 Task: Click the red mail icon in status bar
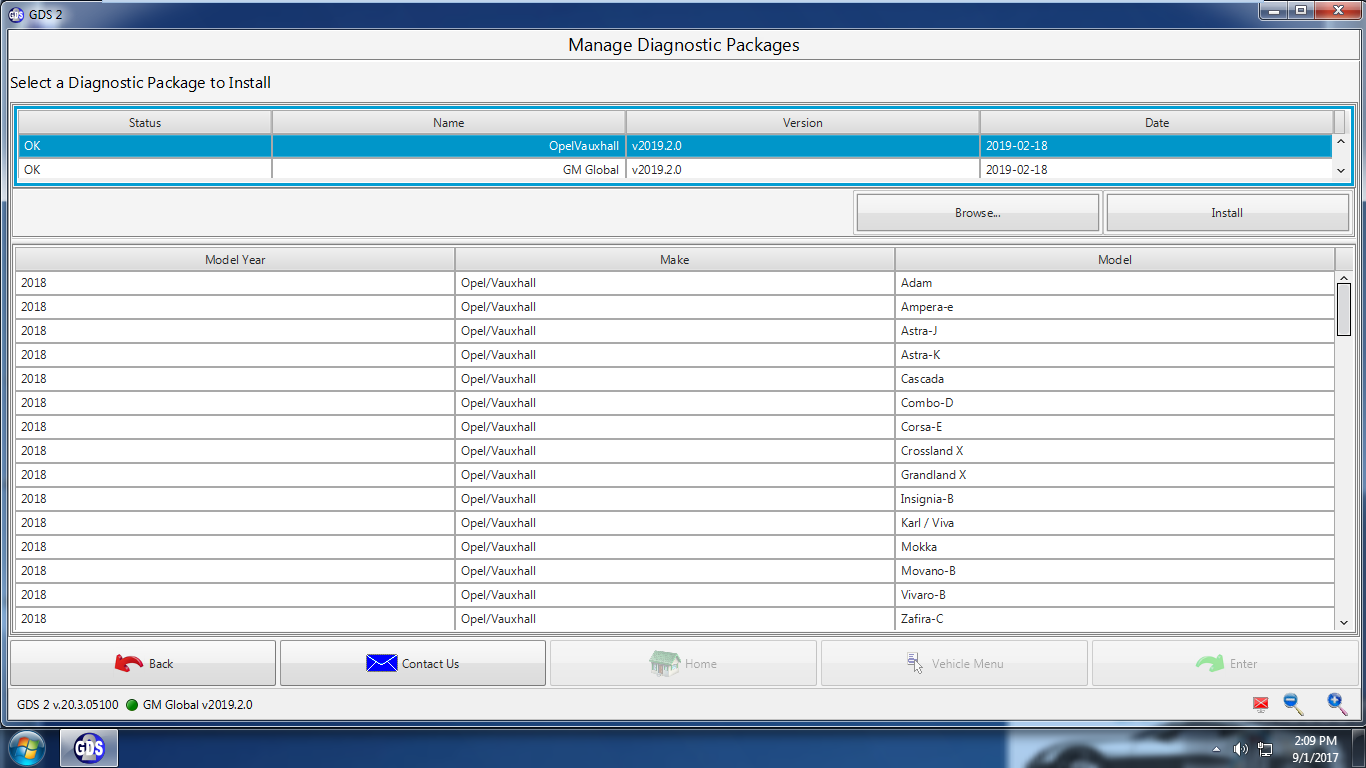pos(1260,705)
